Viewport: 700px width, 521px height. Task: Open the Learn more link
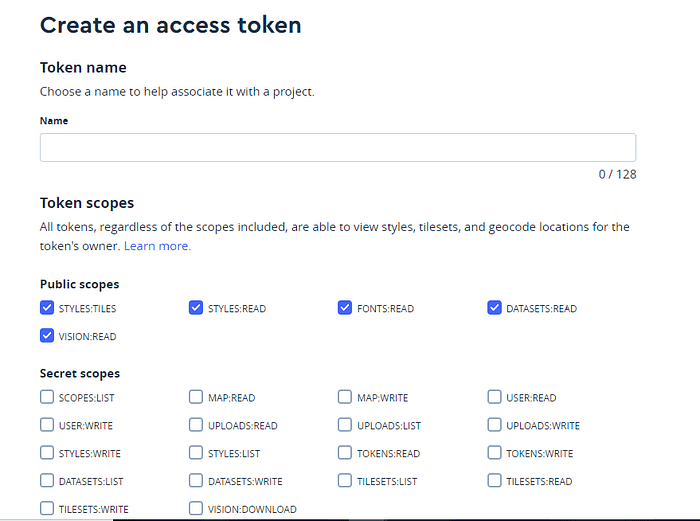point(157,246)
